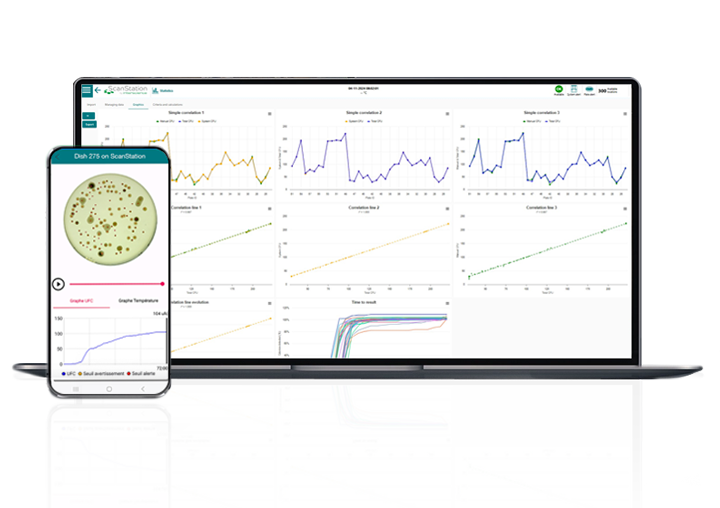Click the Export button in the left panel

pos(88,125)
